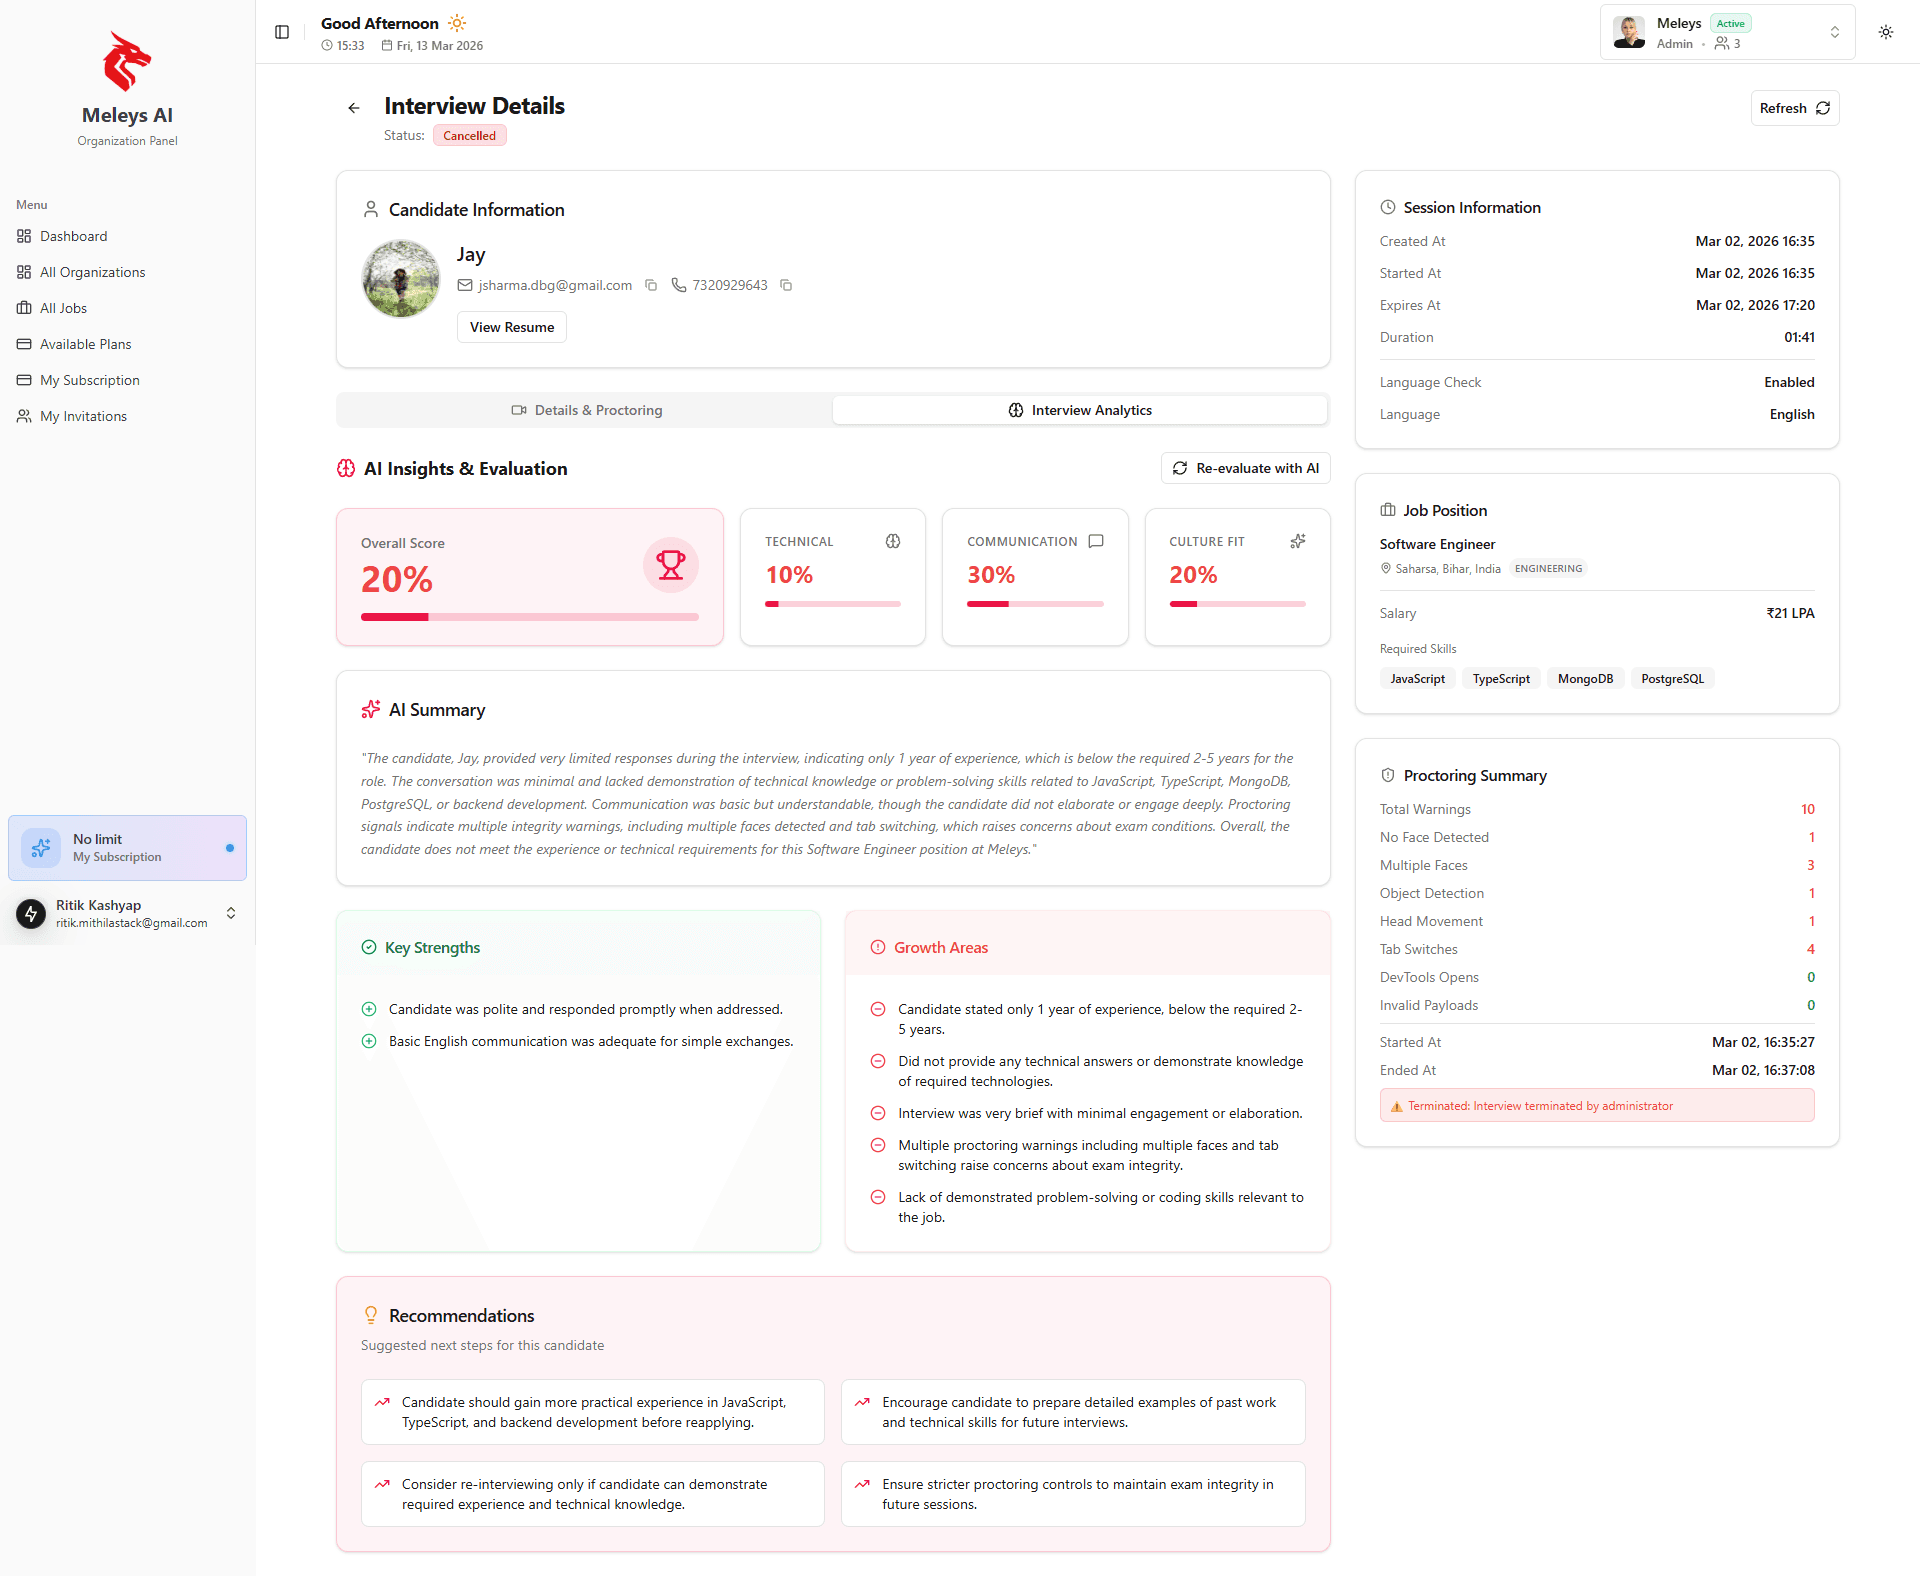The image size is (1920, 1576).
Task: Open Dashboard from the sidebar
Action: [x=73, y=236]
